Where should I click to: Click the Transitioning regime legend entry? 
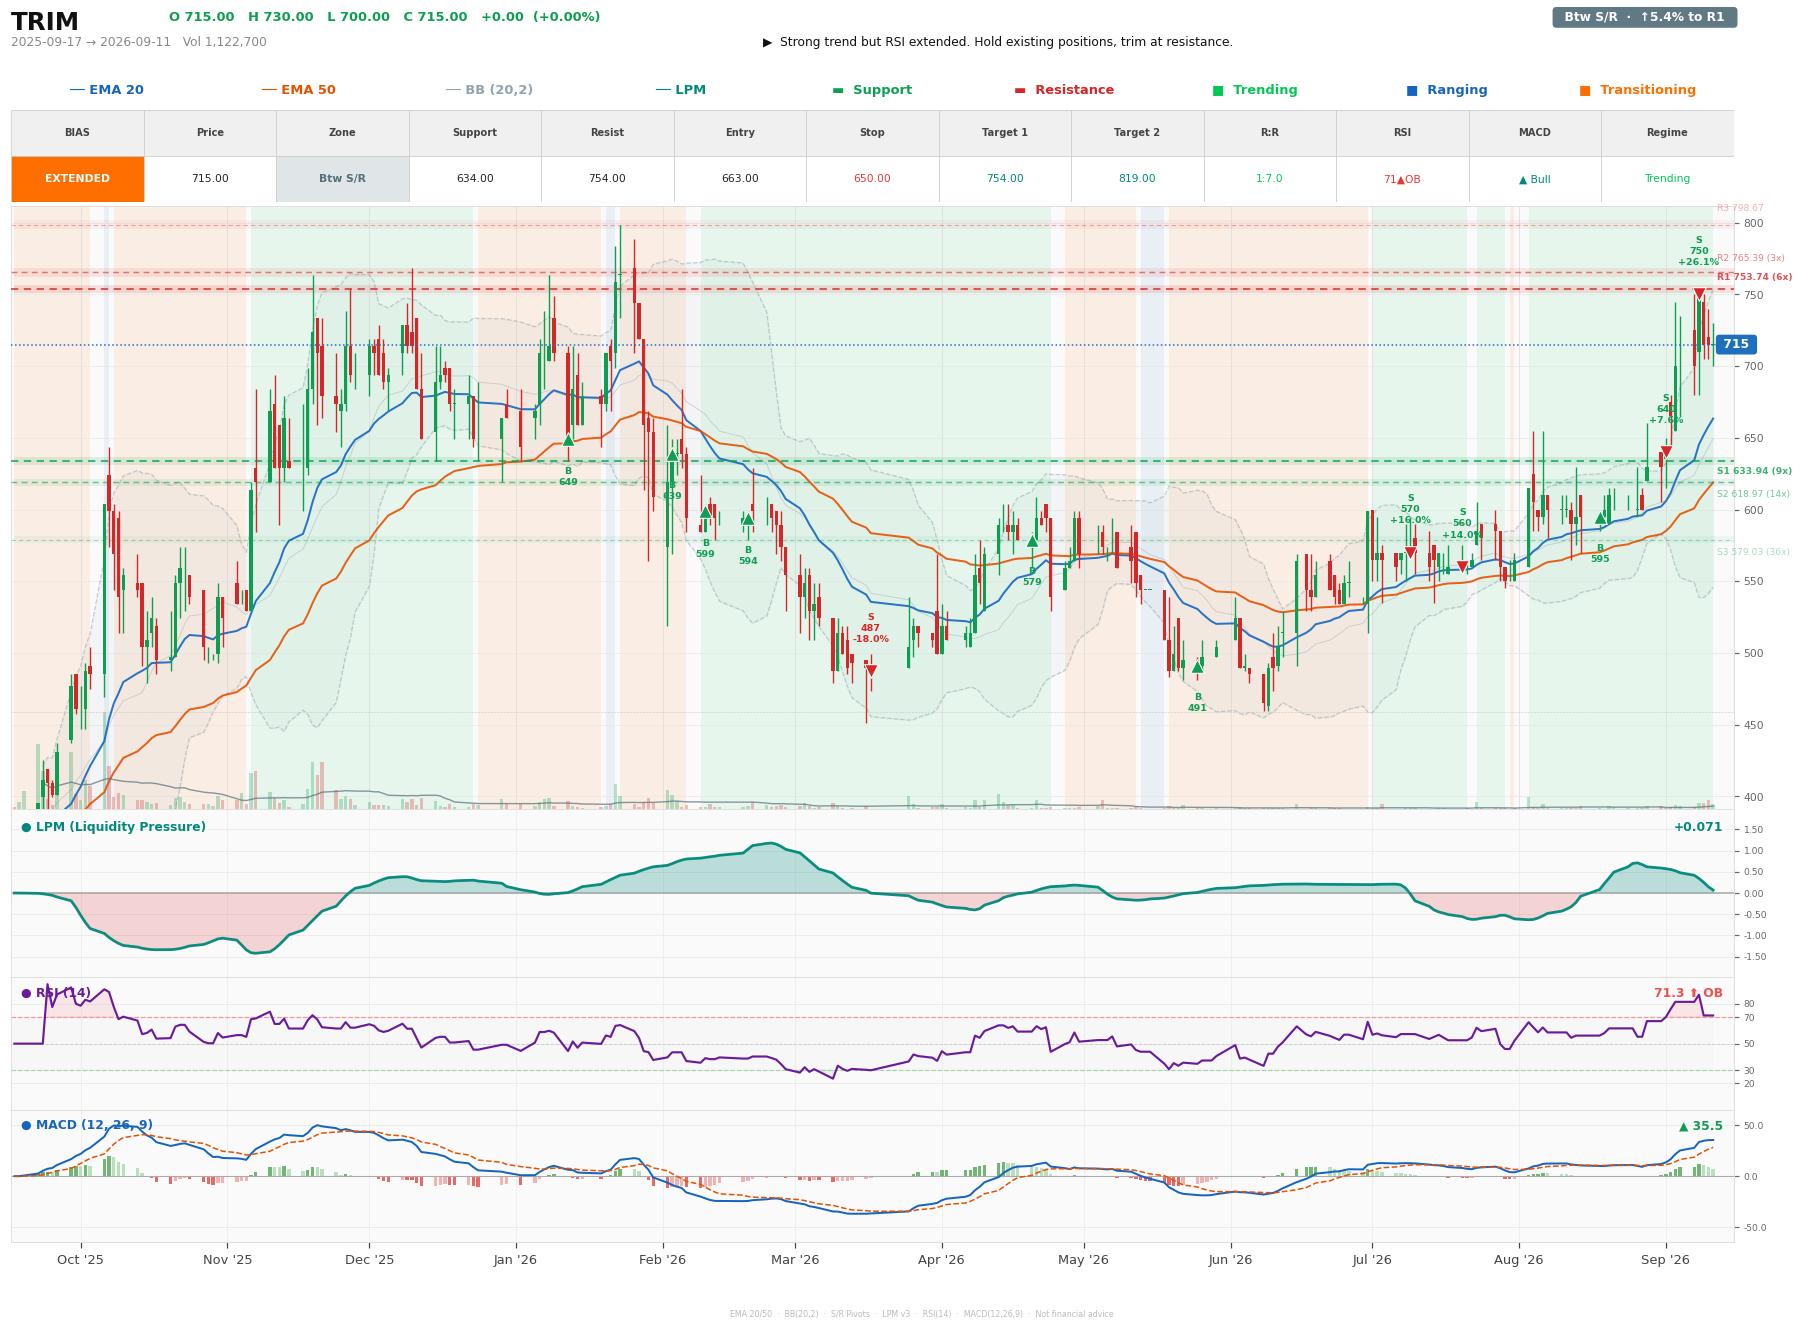click(1637, 90)
